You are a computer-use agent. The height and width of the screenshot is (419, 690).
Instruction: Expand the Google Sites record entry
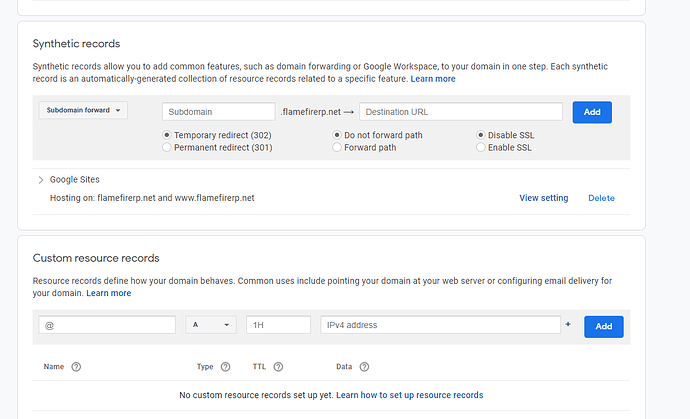pyautogui.click(x=41, y=180)
